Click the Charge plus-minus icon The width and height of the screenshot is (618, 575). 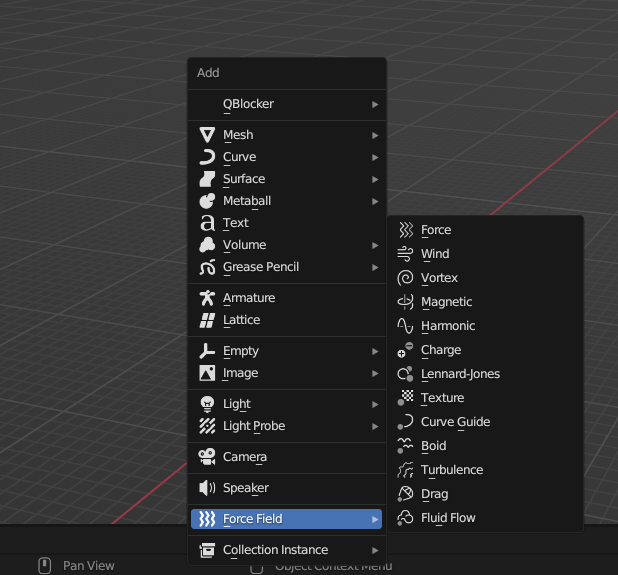pyautogui.click(x=405, y=350)
